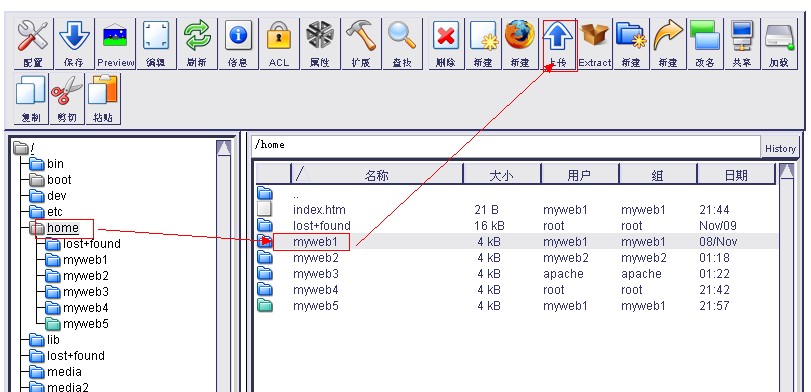Click the 查找 magnifying glass icon
811x392 pixels.
click(401, 44)
